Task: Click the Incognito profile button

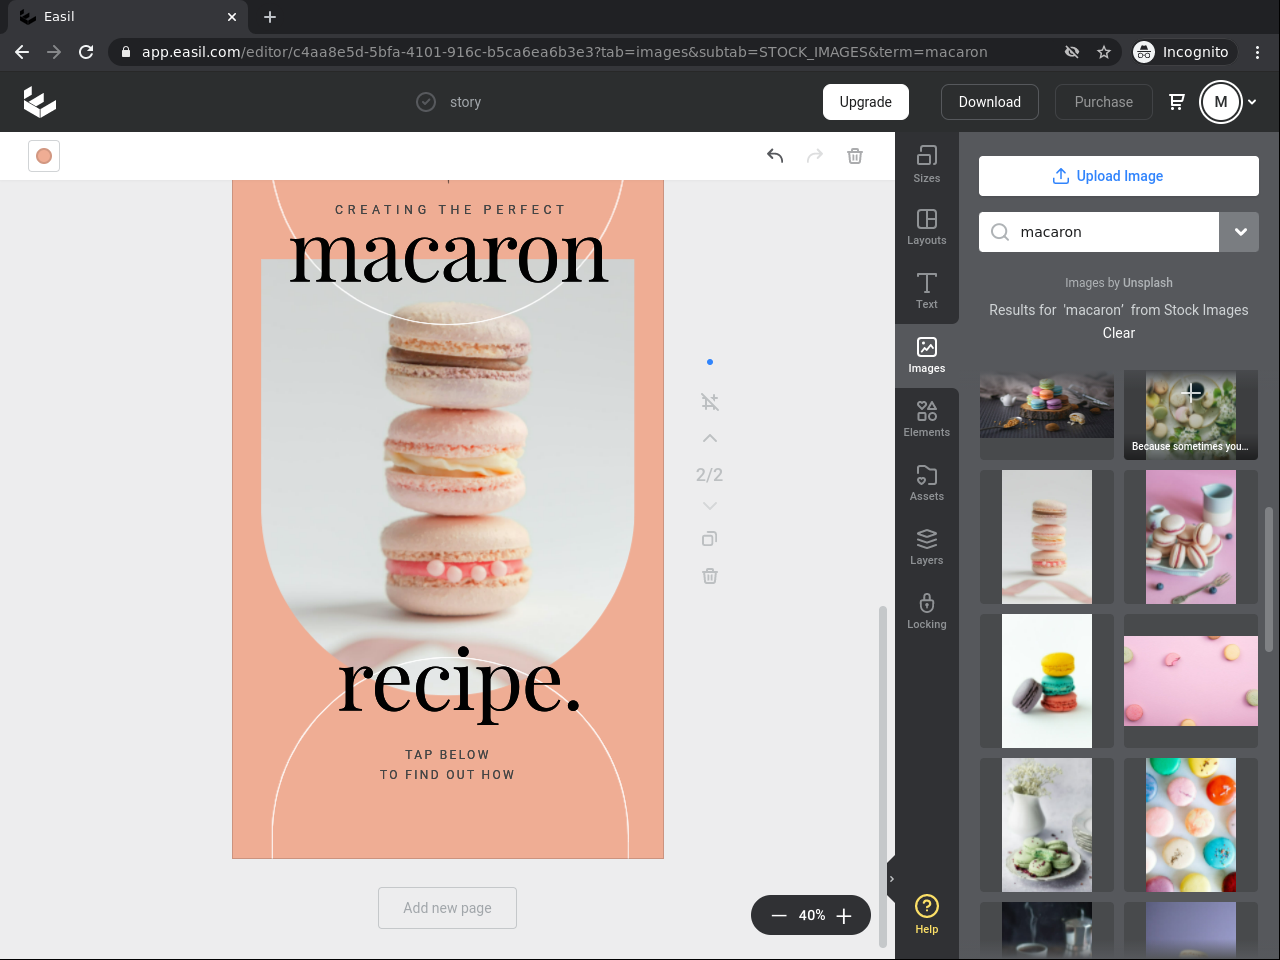Action: [x=1182, y=52]
